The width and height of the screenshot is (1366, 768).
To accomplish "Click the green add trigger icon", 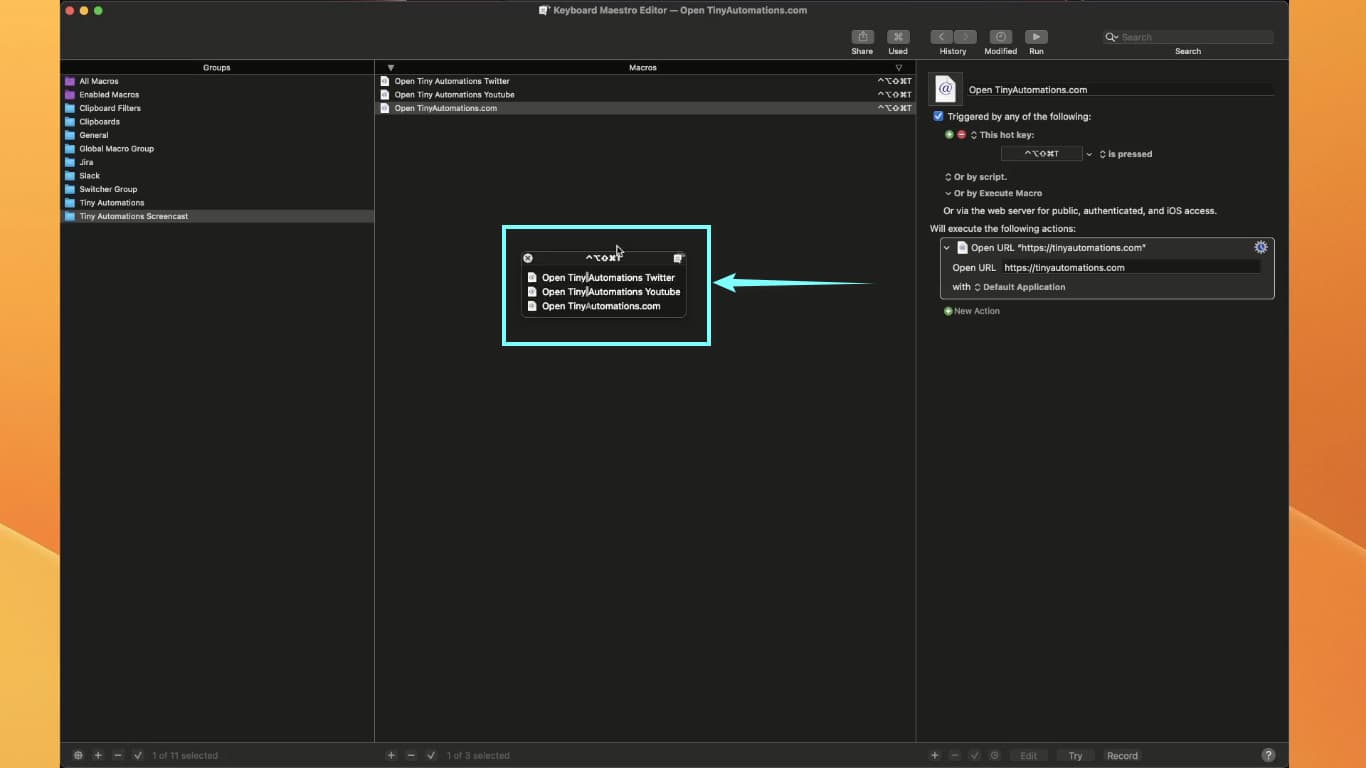I will (949, 134).
